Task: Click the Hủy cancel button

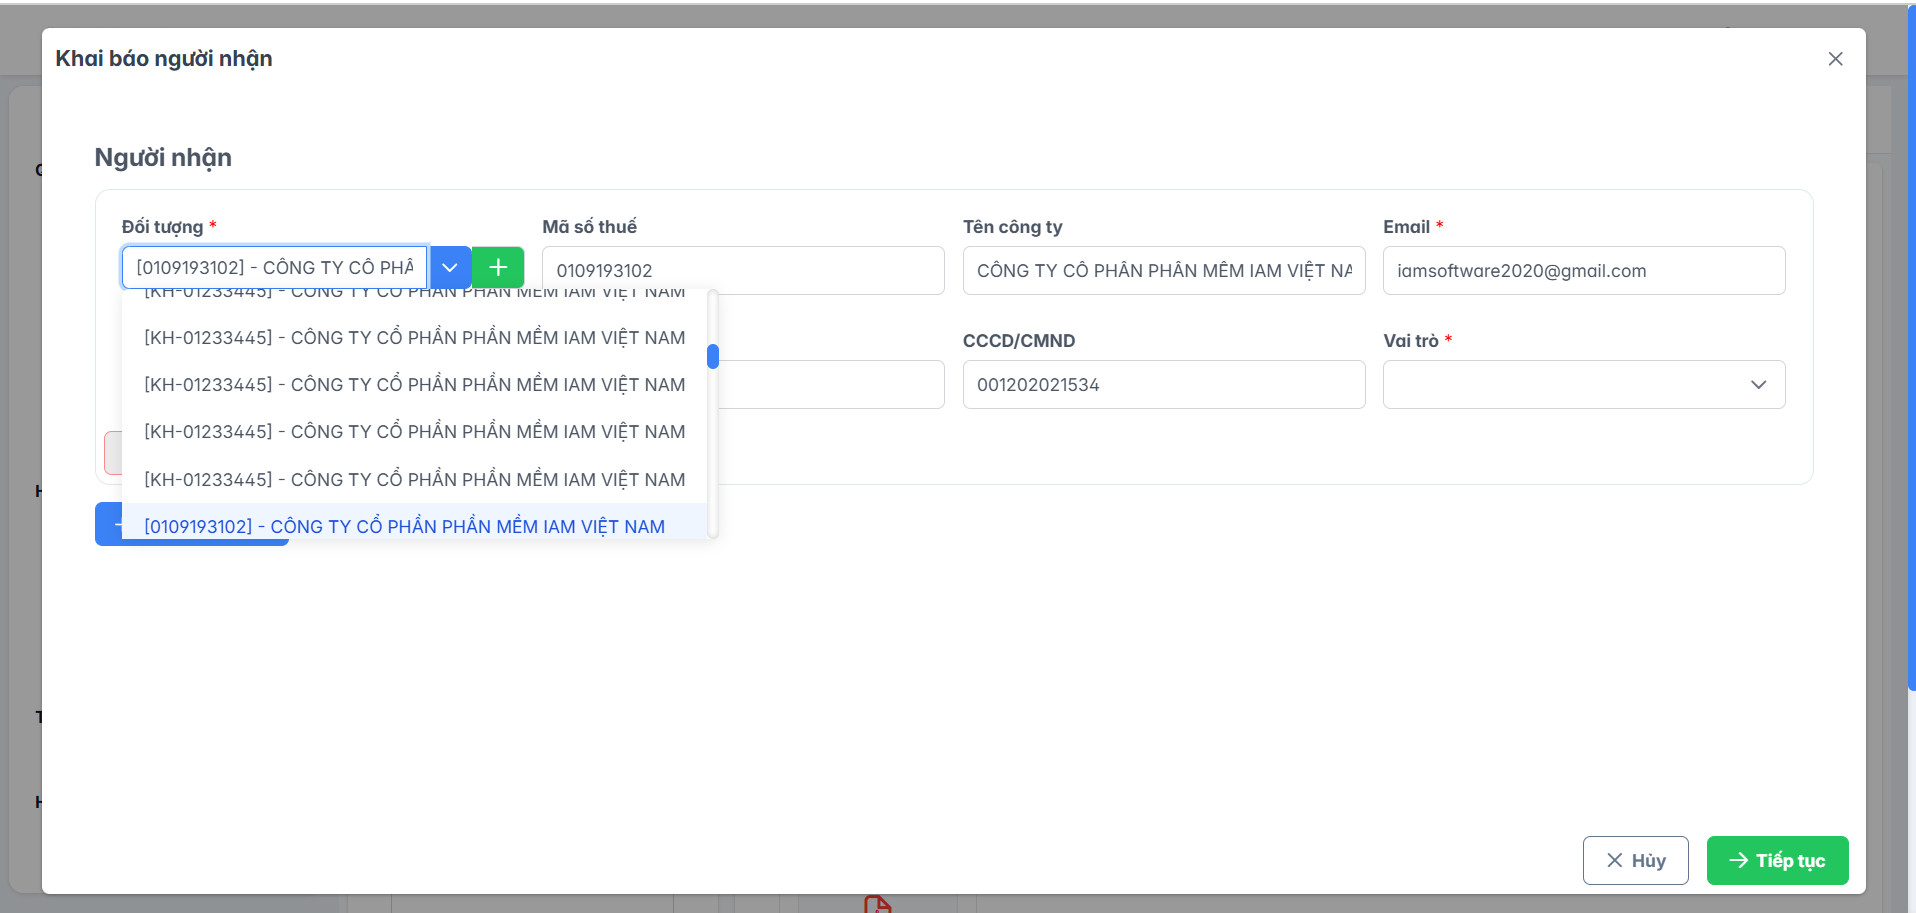Action: 1635,860
